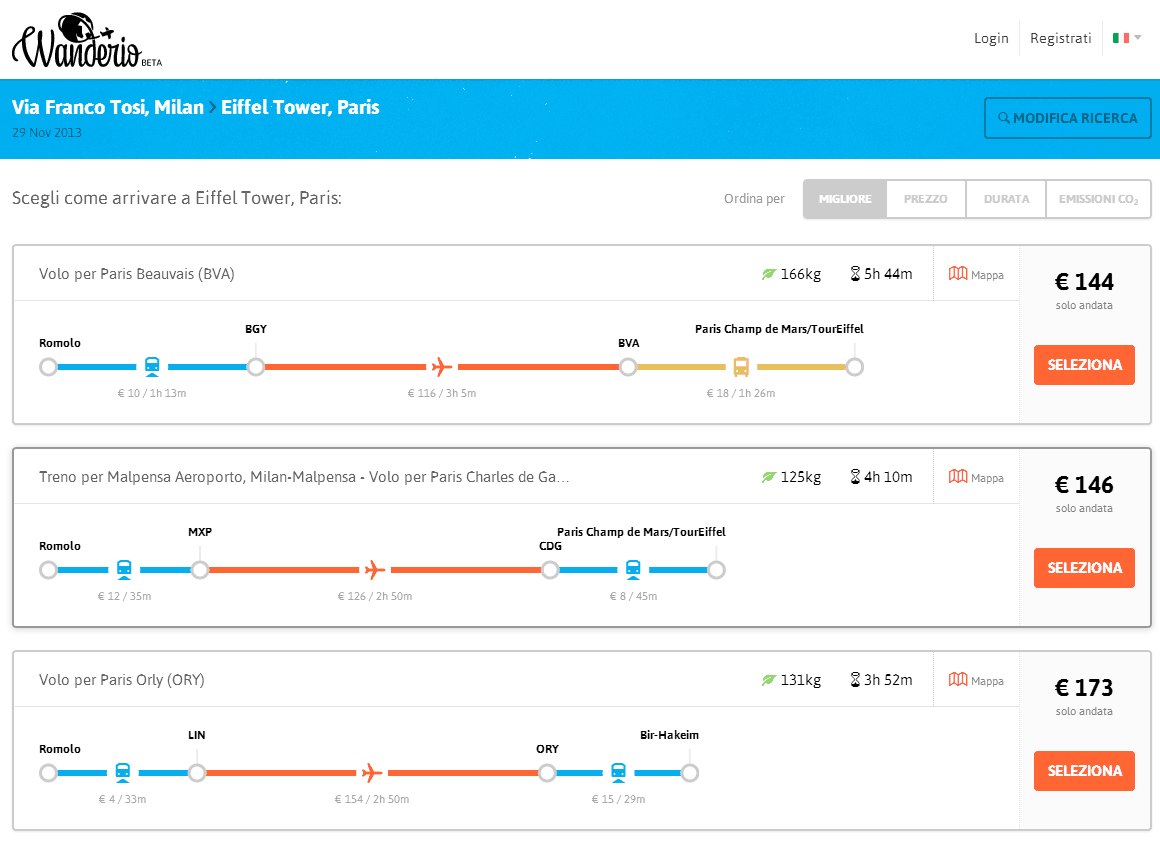Image resolution: width=1160 pixels, height=842 pixels.
Task: Click the 'Volo per Paris Orly (ORY)' title
Action: (x=122, y=680)
